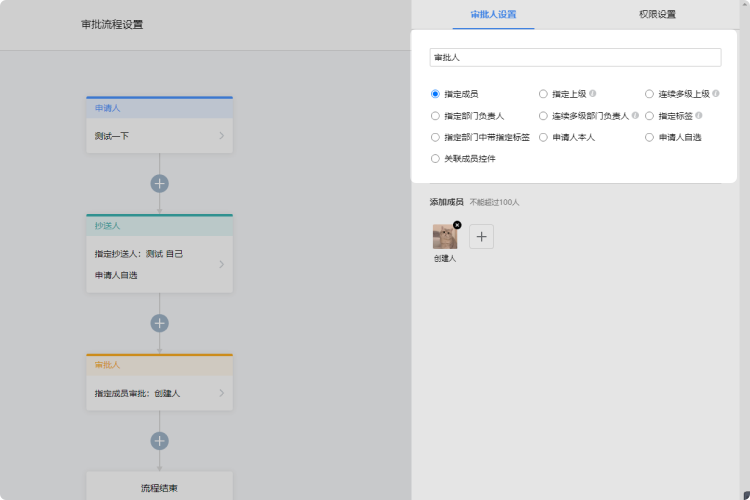Open the 测试一下 applicant node chevron
Viewport: 750px width, 500px height.
[x=221, y=136]
